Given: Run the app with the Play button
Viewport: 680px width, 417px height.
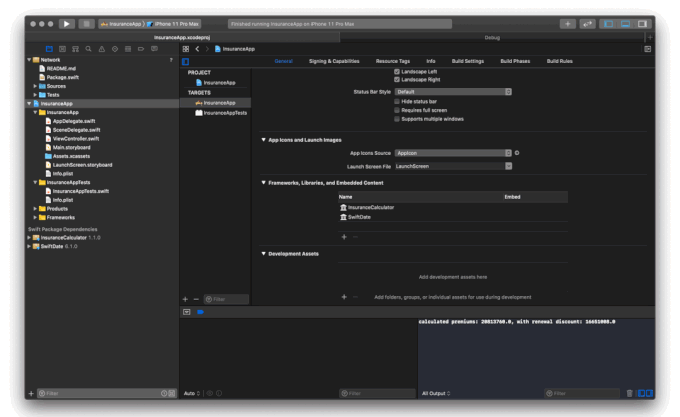Looking at the screenshot, I should click(66, 24).
